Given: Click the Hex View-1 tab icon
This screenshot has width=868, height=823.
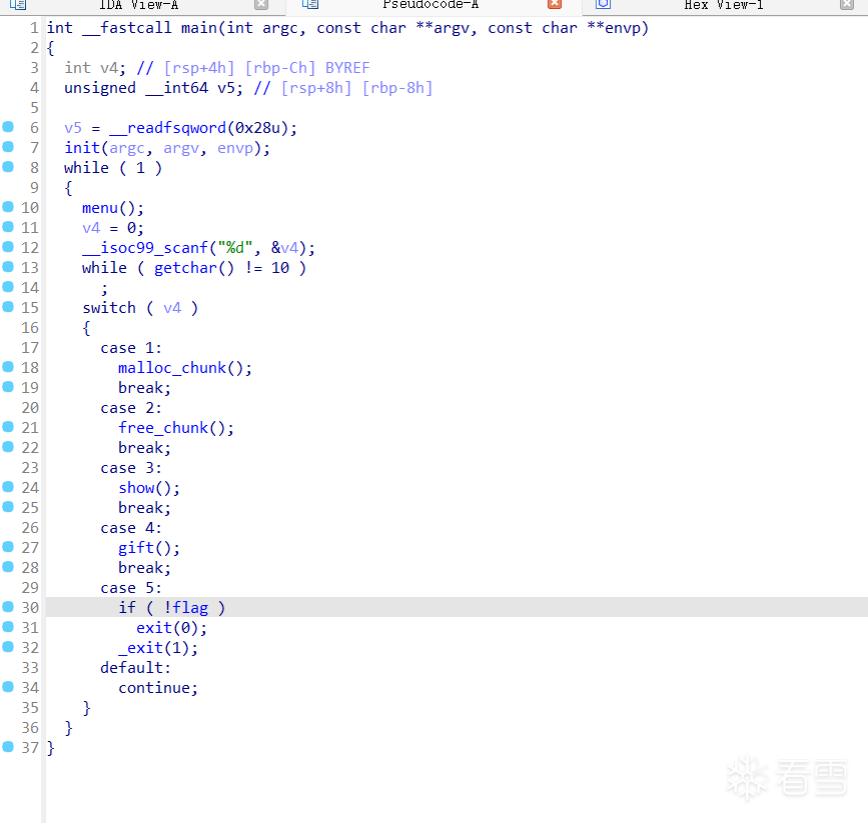Looking at the screenshot, I should click(603, 5).
